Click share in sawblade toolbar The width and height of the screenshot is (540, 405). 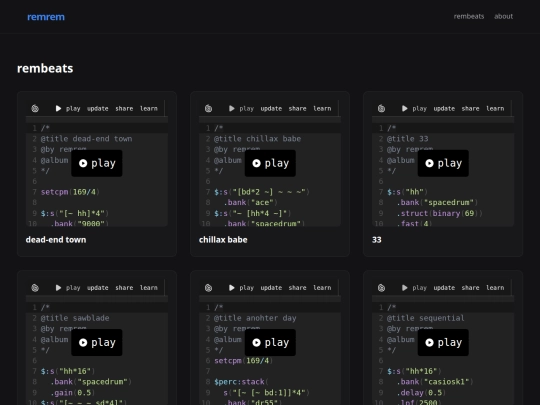pos(124,288)
